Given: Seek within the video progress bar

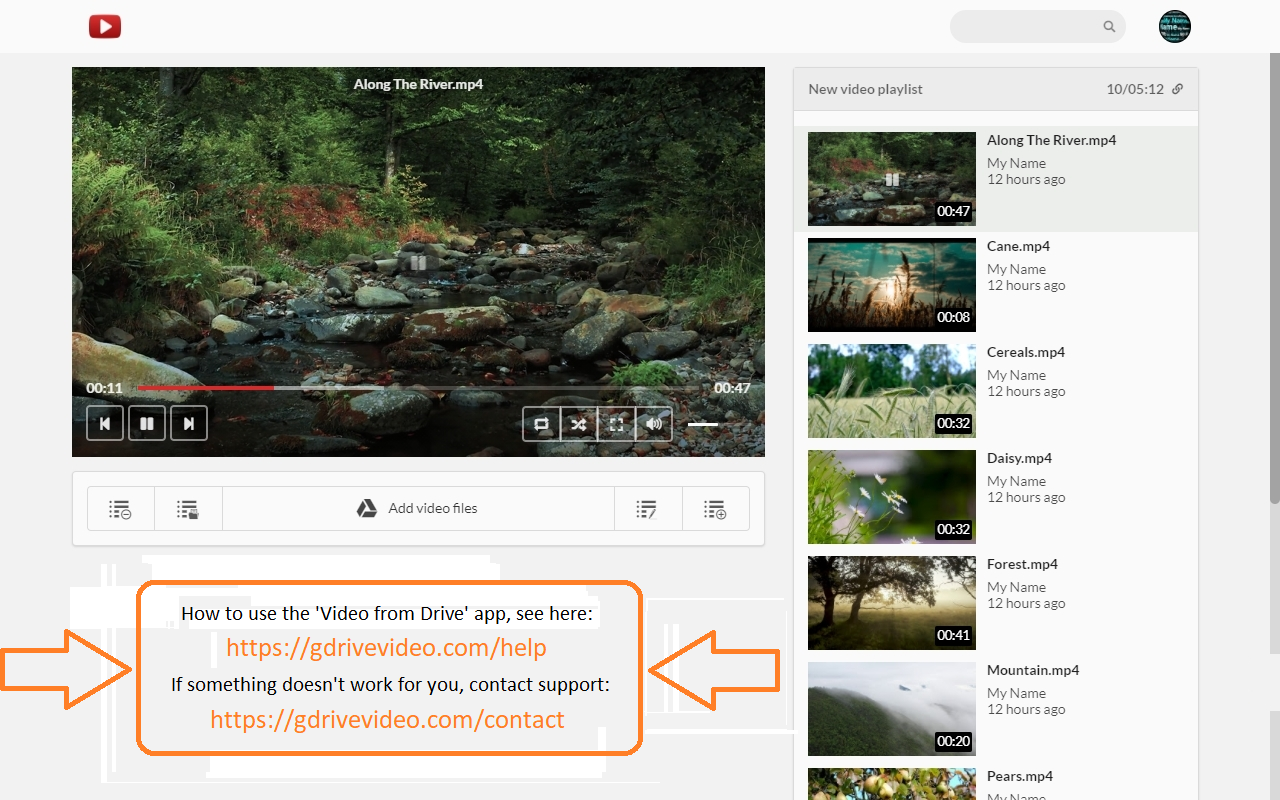Looking at the screenshot, I should click(x=419, y=388).
